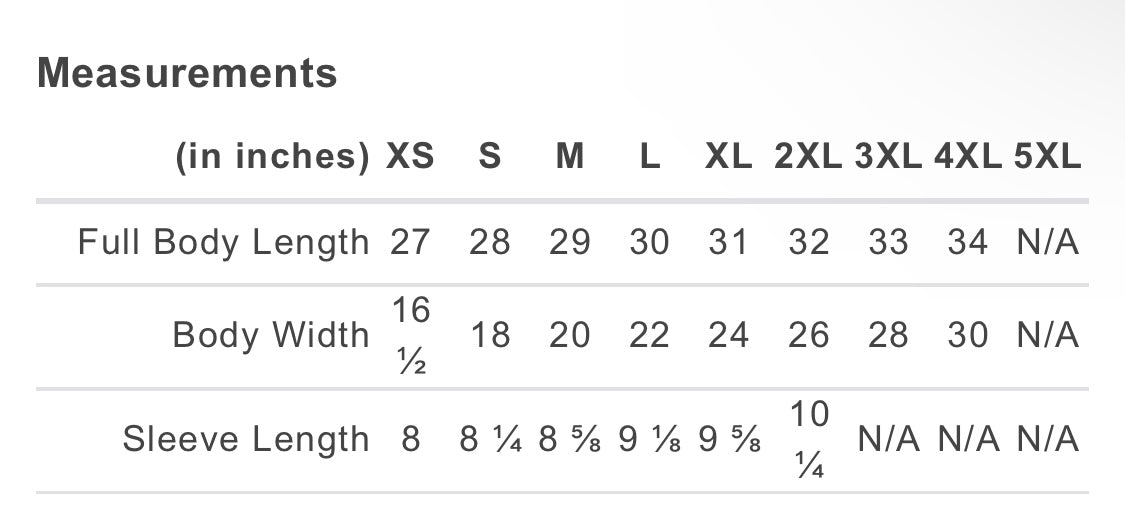Click the XS full body length value 27
The width and height of the screenshot is (1125, 525).
pyautogui.click(x=410, y=242)
